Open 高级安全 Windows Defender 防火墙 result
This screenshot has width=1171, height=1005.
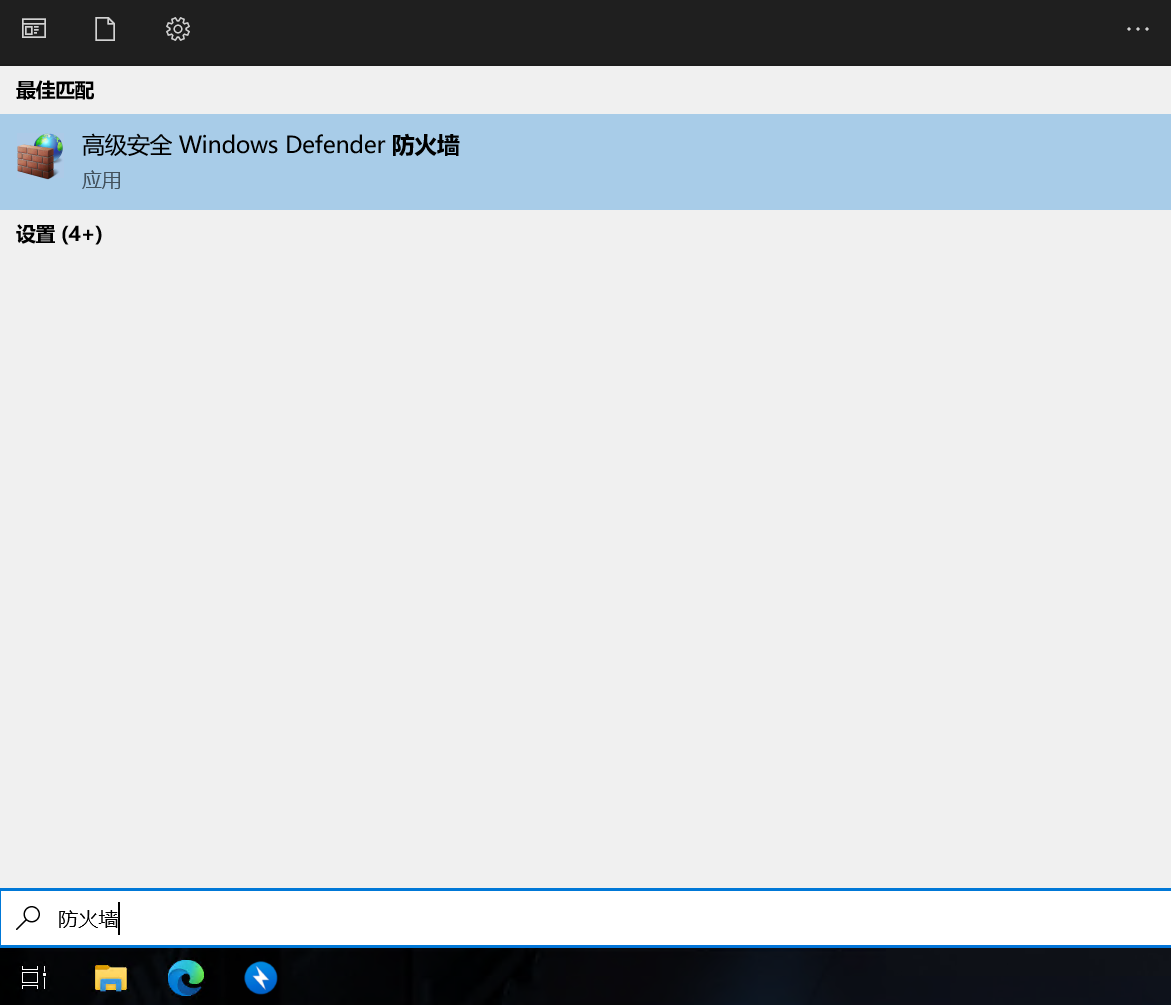pyautogui.click(x=586, y=162)
